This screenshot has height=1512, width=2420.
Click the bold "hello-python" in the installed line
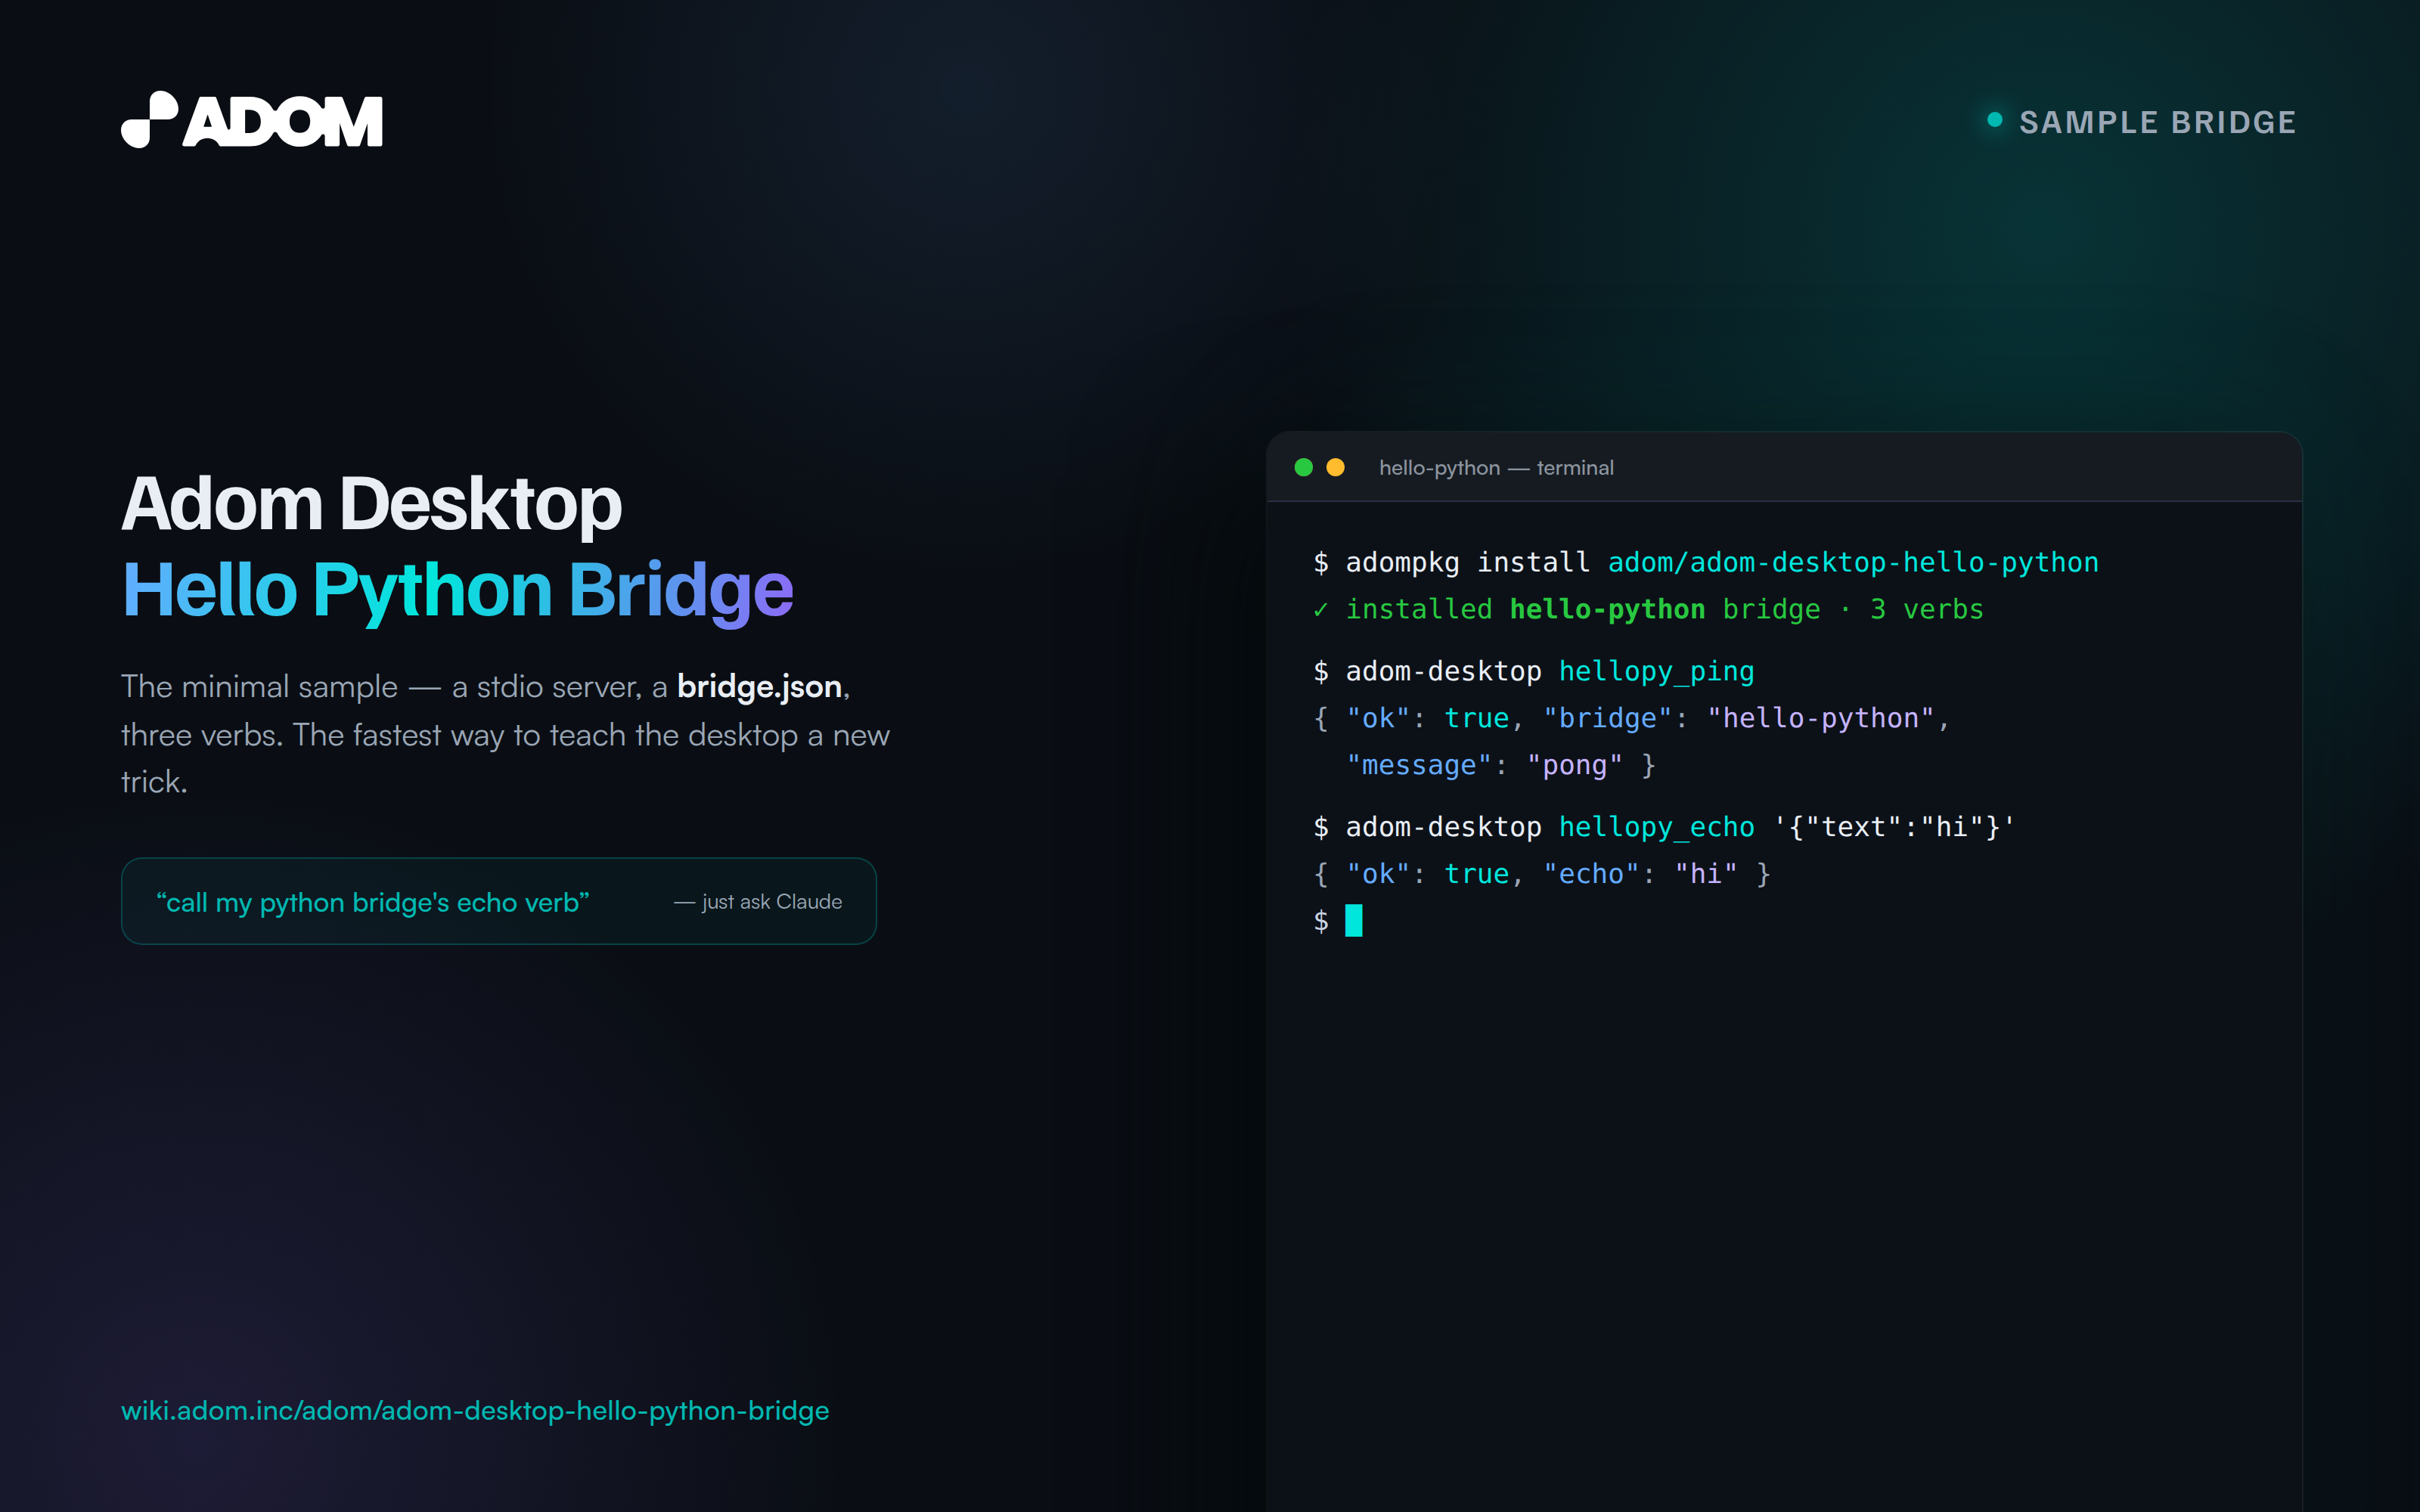1607,609
